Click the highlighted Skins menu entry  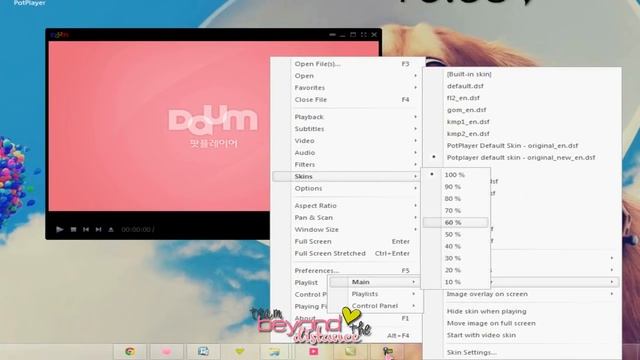click(x=346, y=176)
